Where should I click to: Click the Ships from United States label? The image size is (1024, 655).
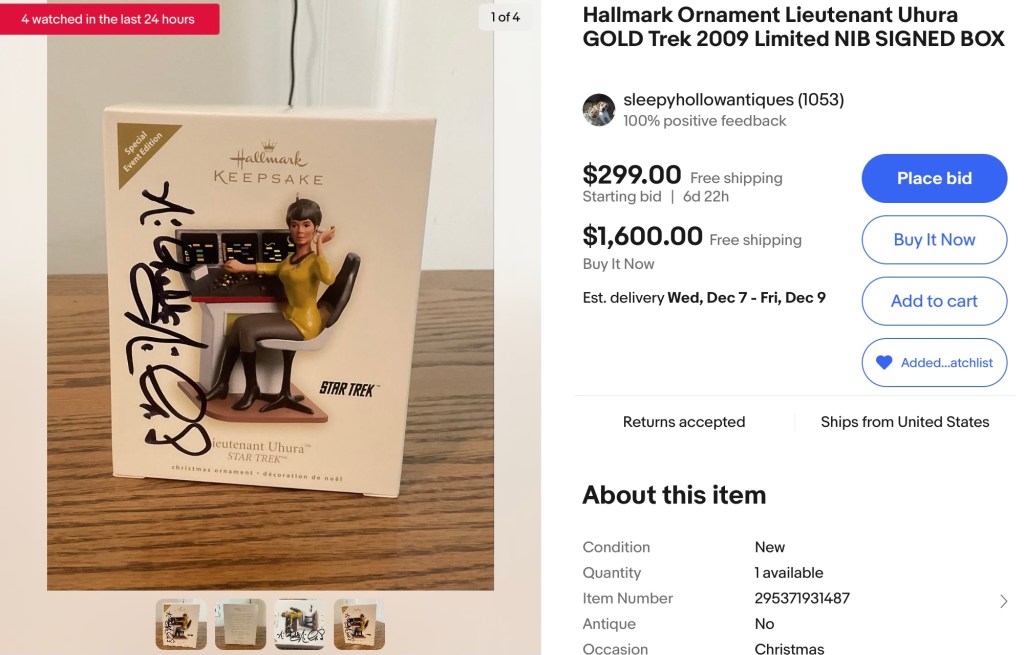[x=905, y=422]
